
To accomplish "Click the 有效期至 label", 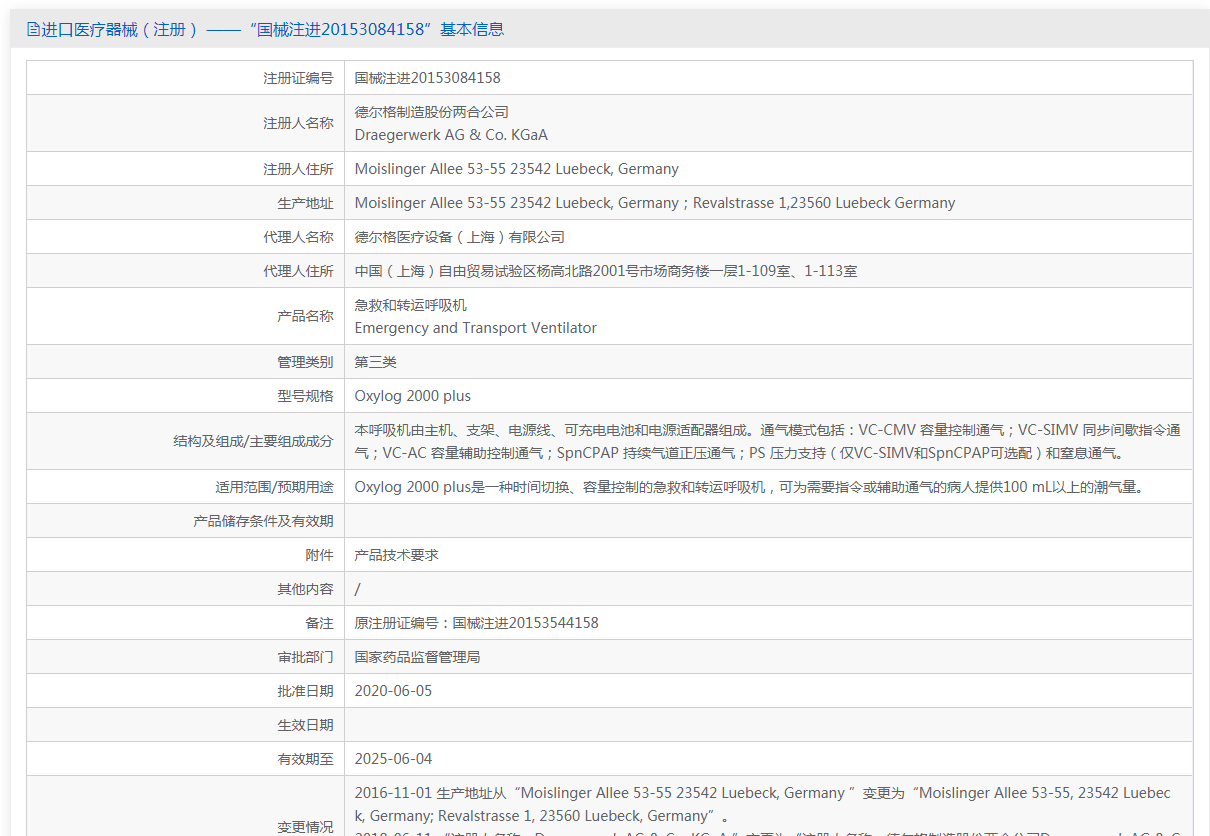I will click(306, 759).
